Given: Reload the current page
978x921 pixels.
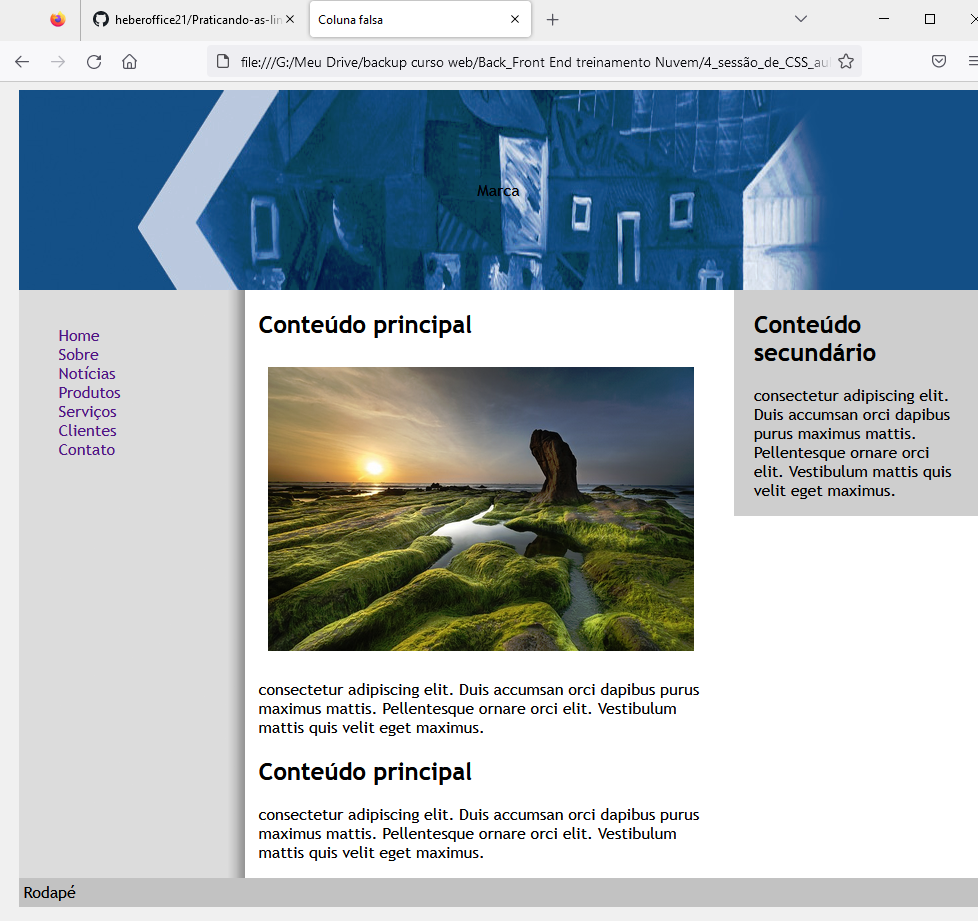Looking at the screenshot, I should 93,61.
